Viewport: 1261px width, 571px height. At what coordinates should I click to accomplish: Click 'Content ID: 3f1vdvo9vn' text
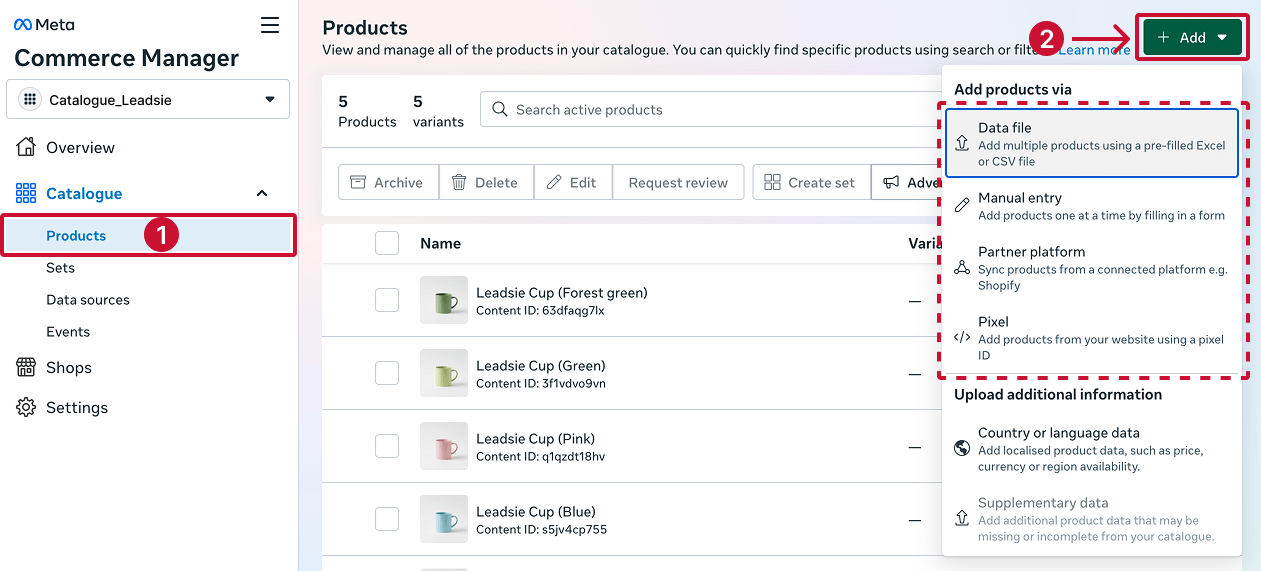541,383
